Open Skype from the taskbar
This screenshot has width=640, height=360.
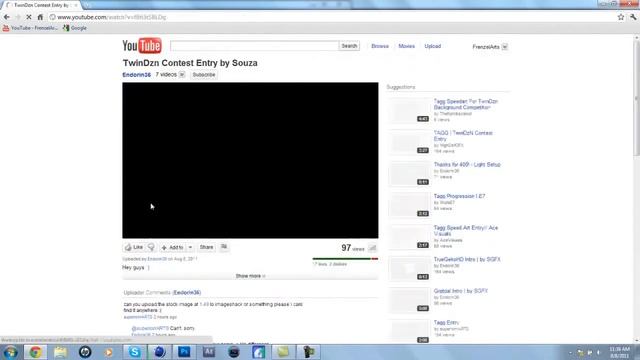pyautogui.click(x=135, y=352)
